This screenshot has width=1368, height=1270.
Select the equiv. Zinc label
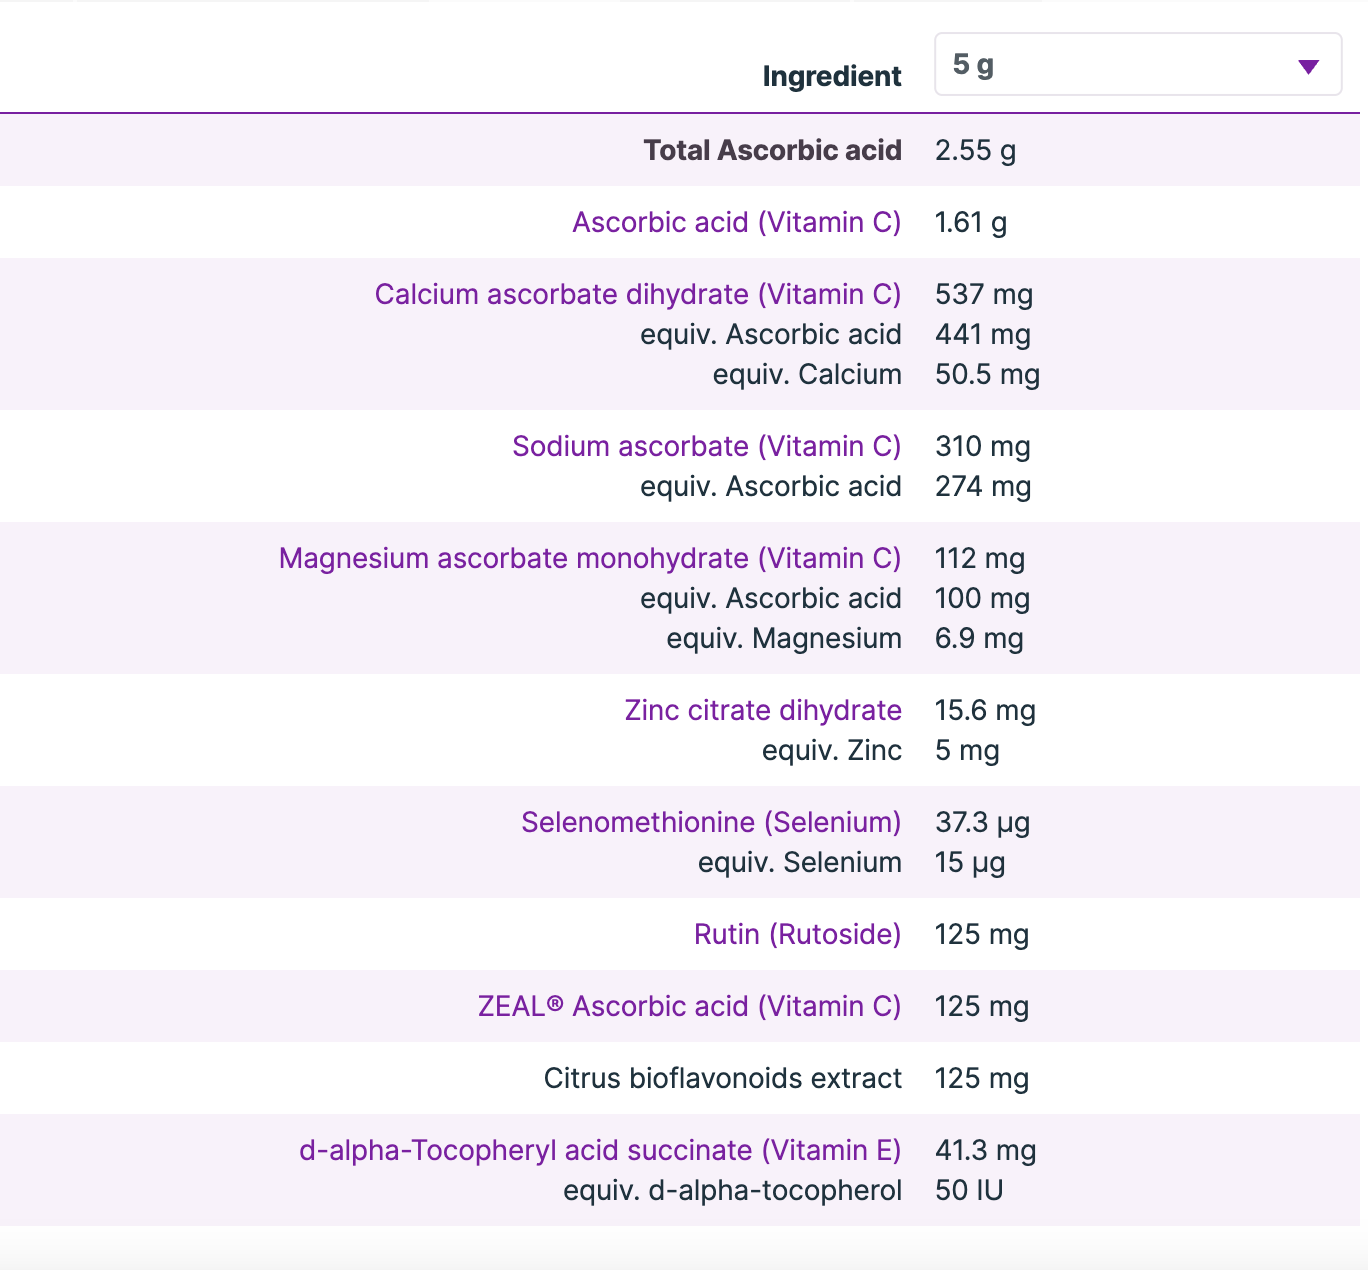click(x=832, y=750)
